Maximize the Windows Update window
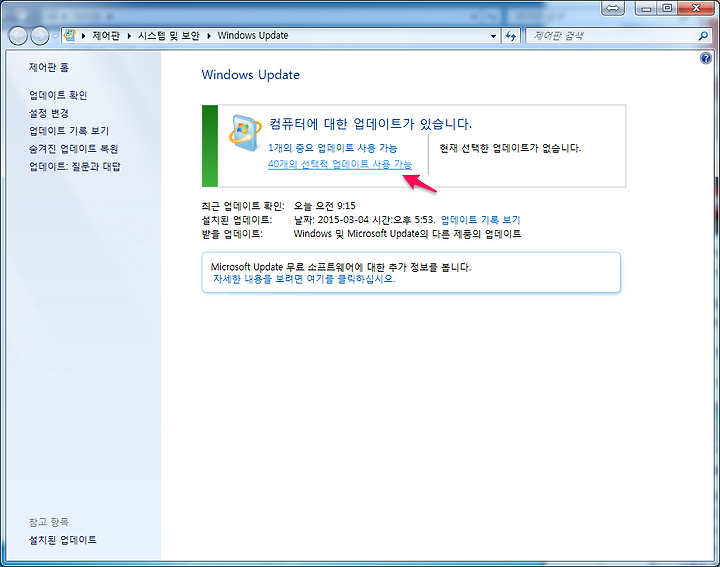This screenshot has height=567, width=720. pos(667,8)
